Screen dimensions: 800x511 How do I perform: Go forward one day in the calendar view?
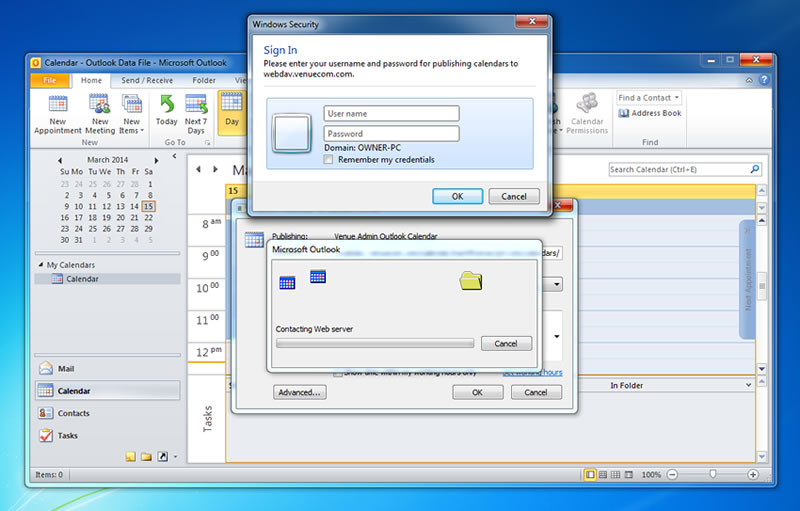215,169
